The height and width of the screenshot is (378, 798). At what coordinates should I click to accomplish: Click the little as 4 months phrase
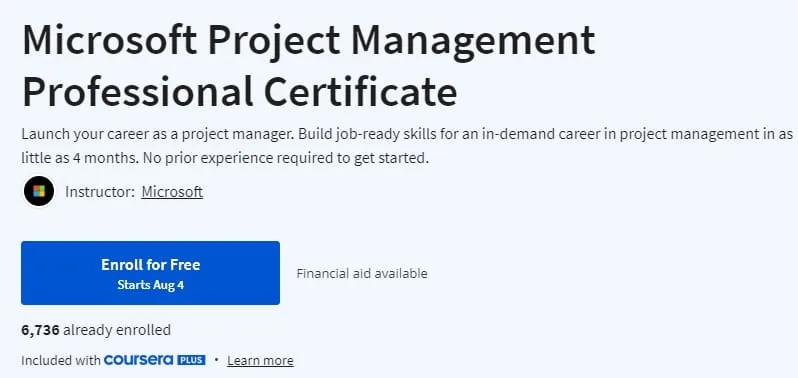[x=78, y=158]
